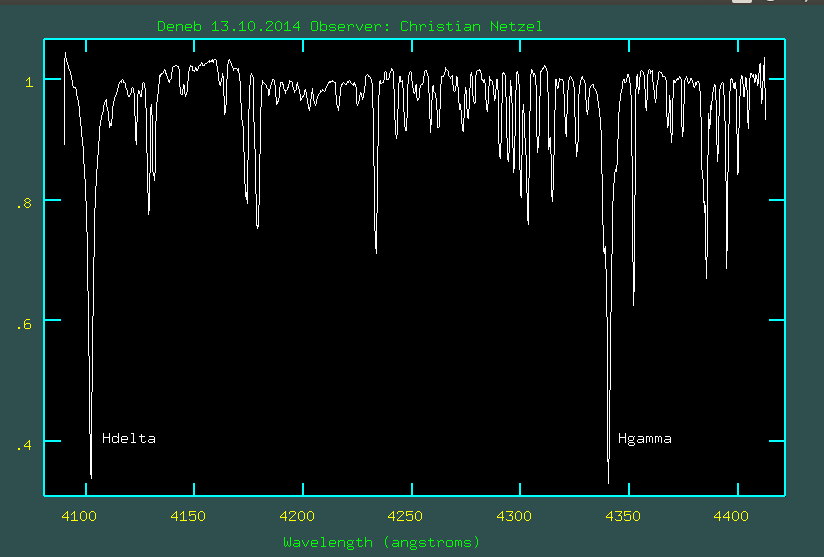Click the Hdelta line label

coord(129,438)
